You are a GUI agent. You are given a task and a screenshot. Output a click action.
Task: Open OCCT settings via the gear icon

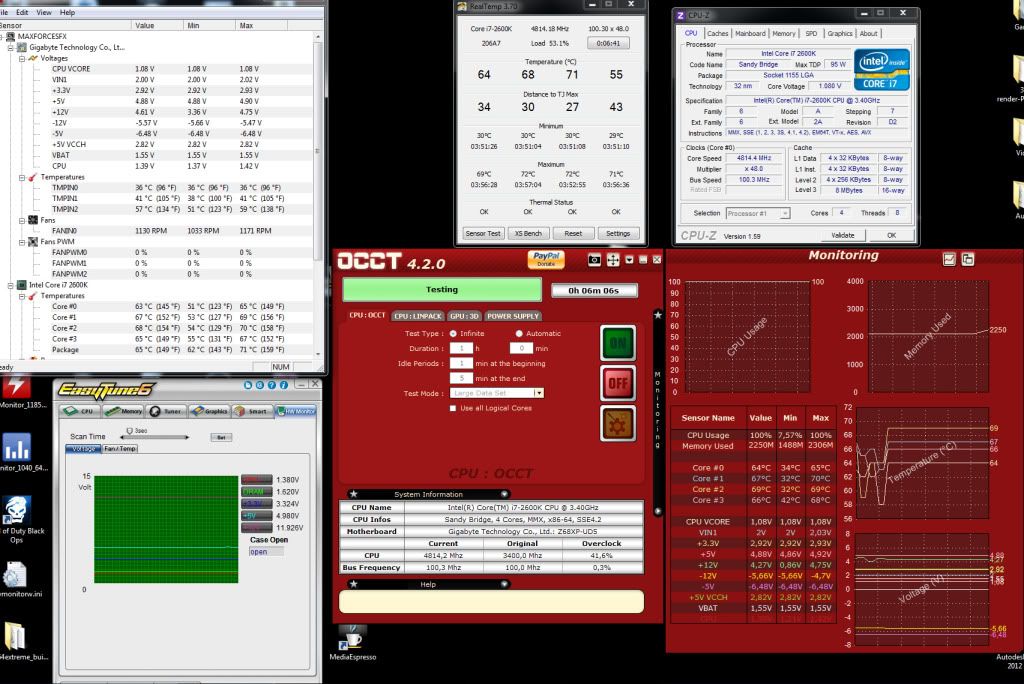617,423
